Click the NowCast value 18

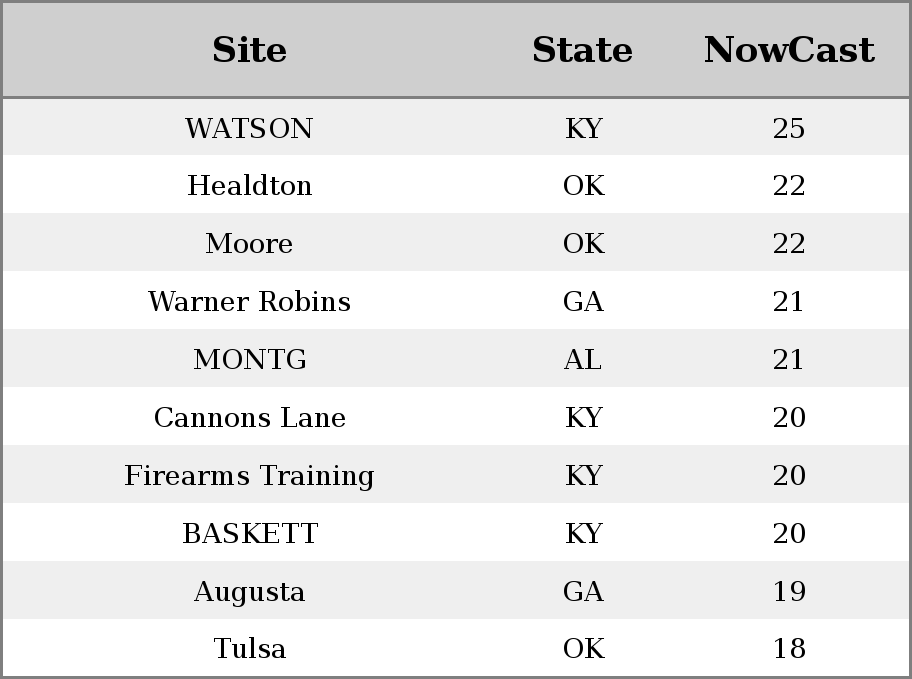[789, 648]
